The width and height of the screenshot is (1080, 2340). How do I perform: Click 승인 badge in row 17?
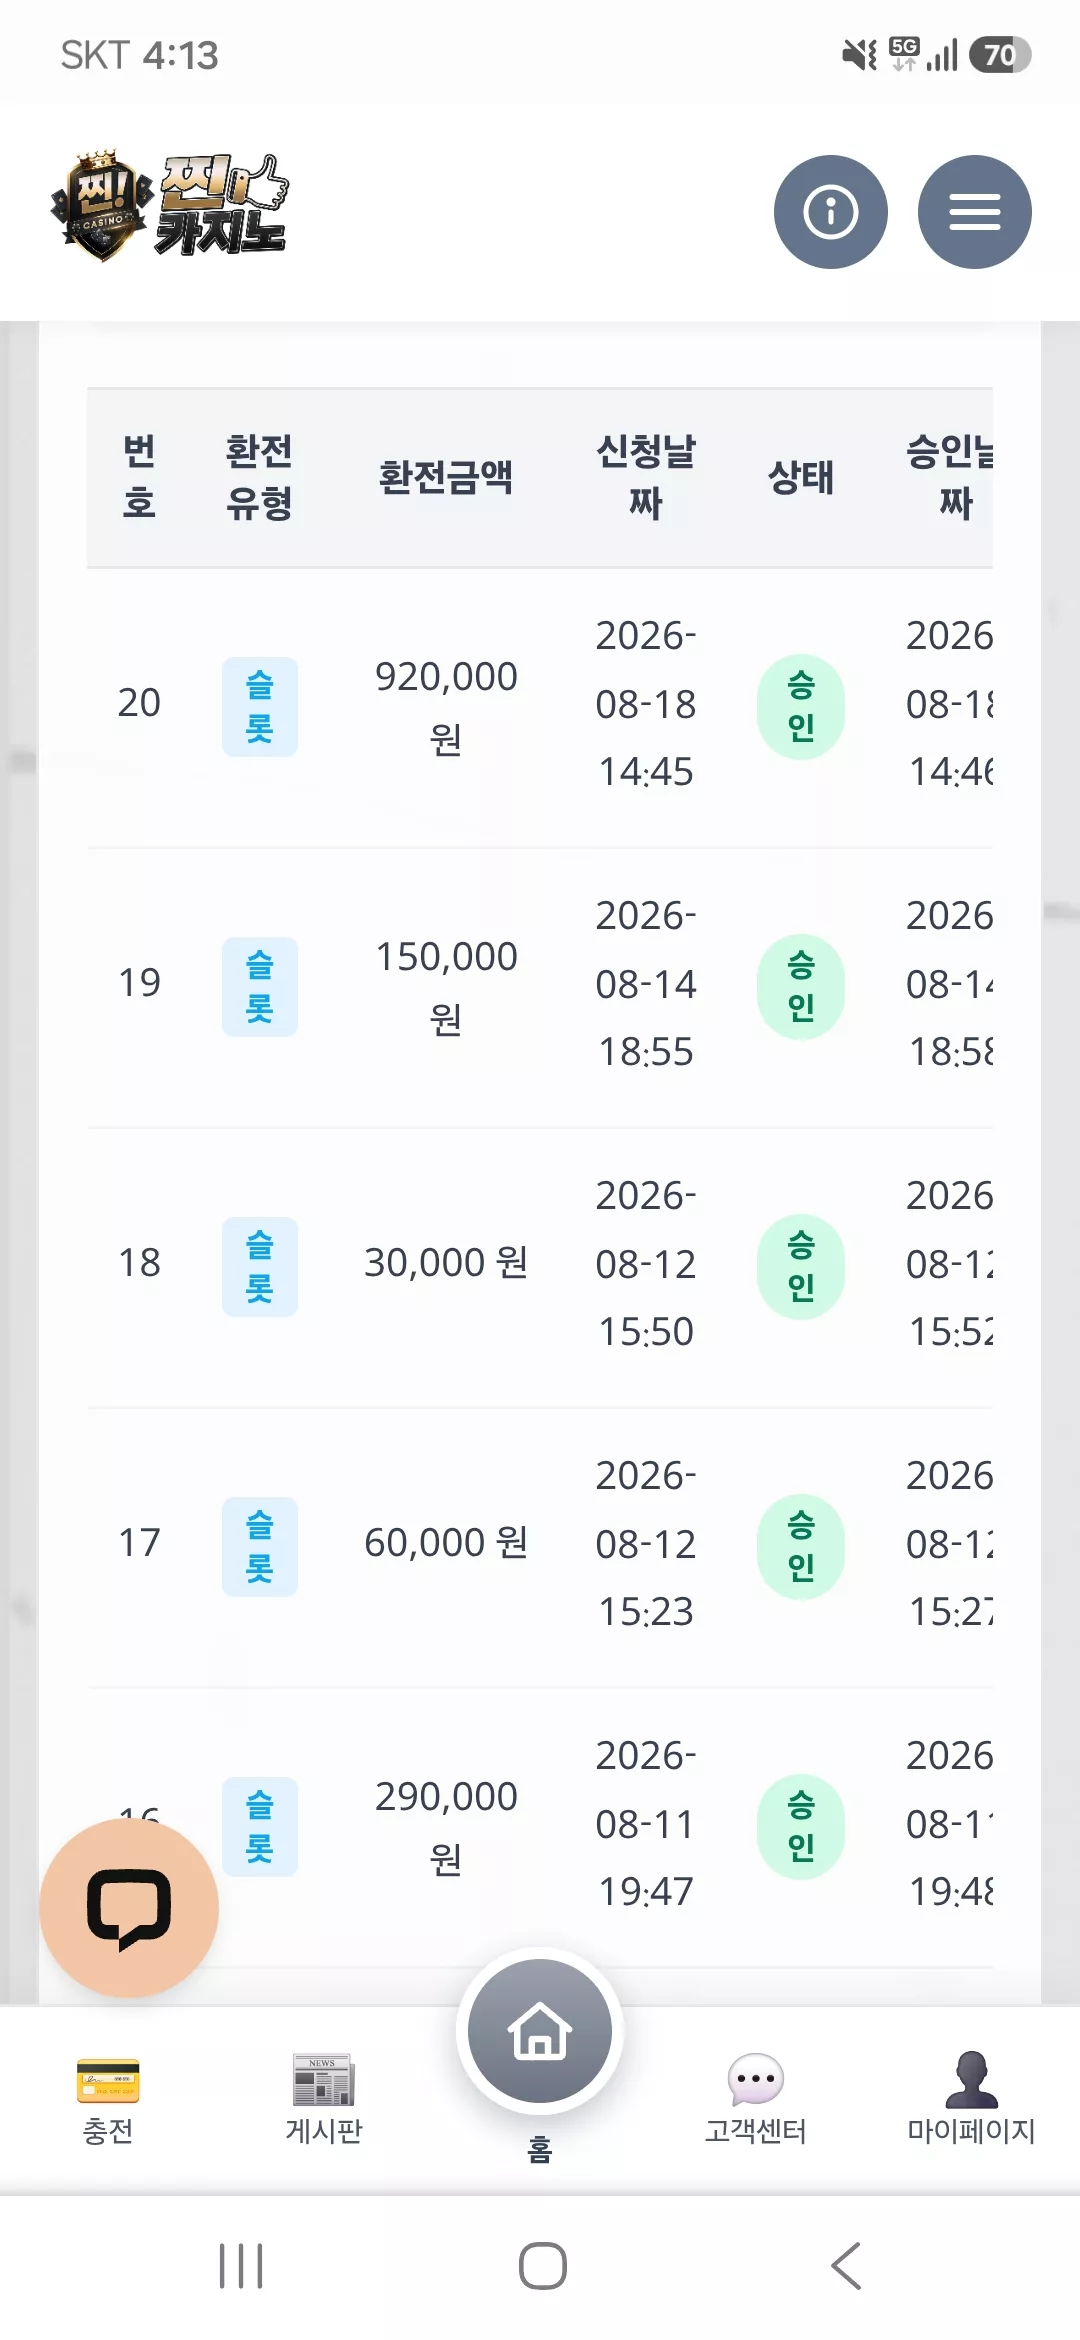[801, 1547]
